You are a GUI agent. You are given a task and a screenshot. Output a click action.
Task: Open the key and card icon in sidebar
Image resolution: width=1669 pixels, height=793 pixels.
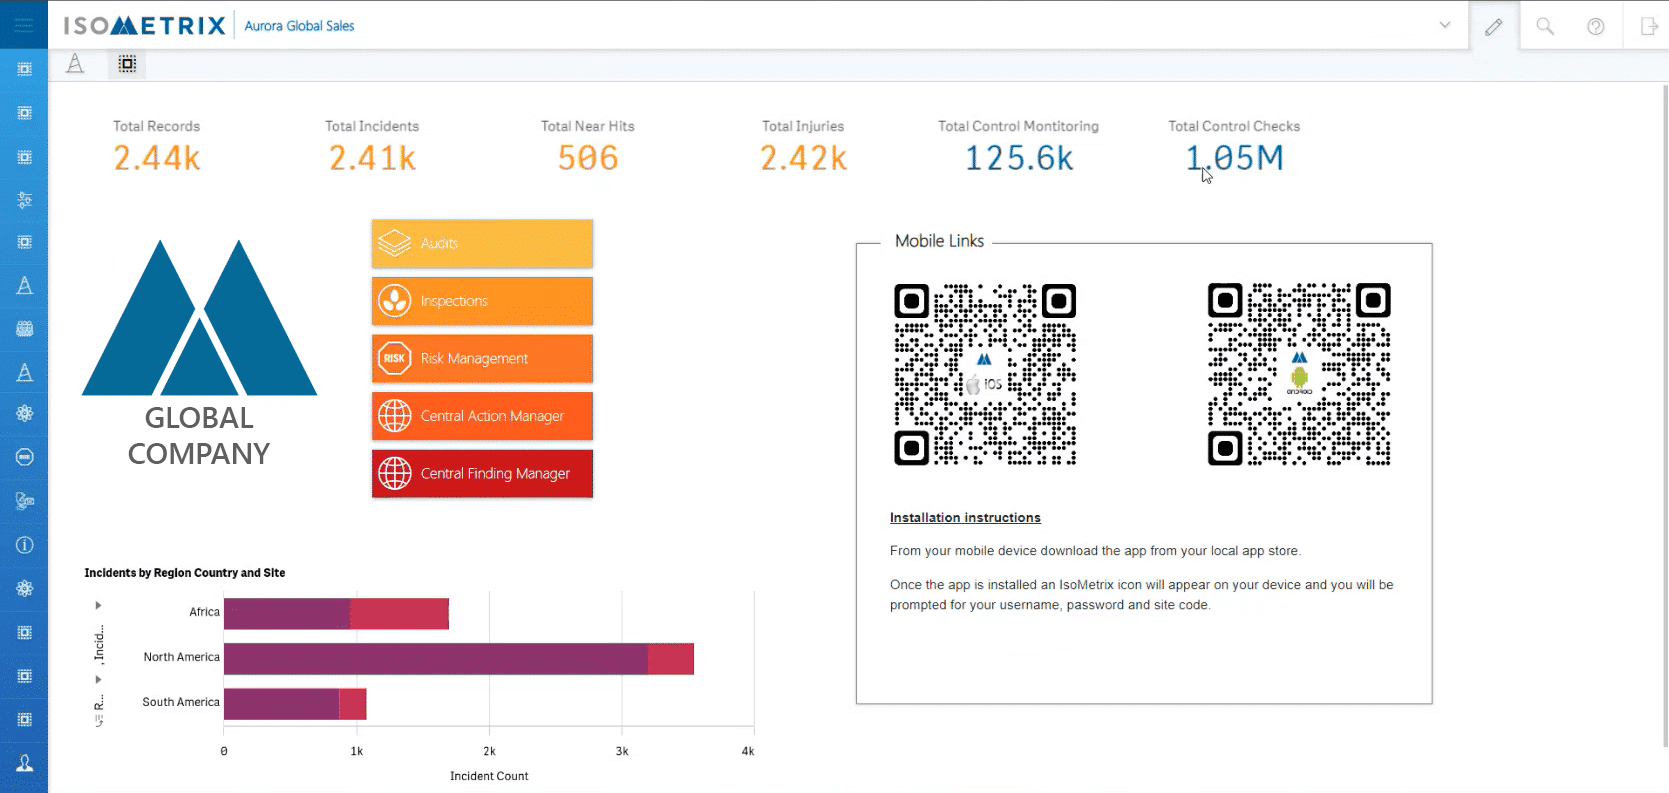[x=24, y=501]
